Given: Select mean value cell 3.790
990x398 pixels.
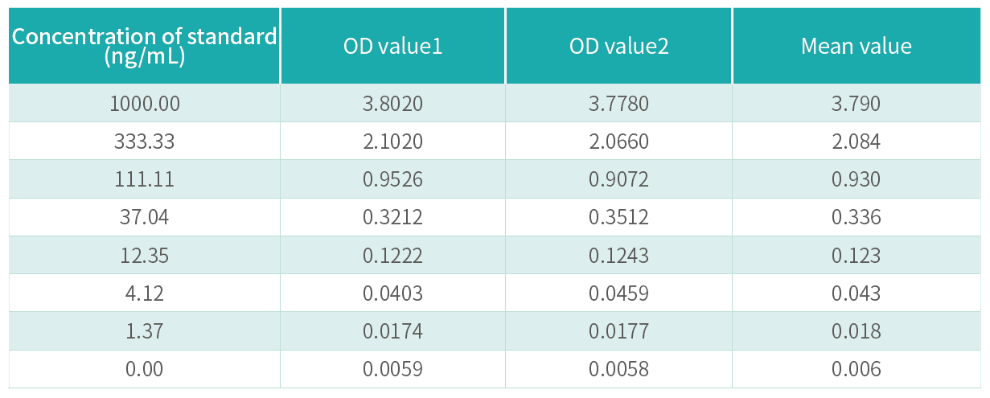Looking at the screenshot, I should click(857, 103).
